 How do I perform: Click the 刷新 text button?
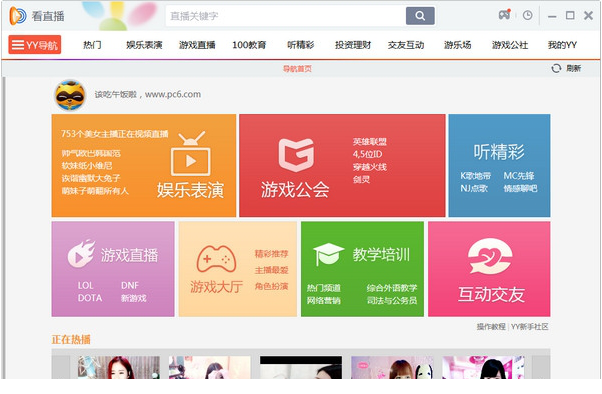point(573,68)
